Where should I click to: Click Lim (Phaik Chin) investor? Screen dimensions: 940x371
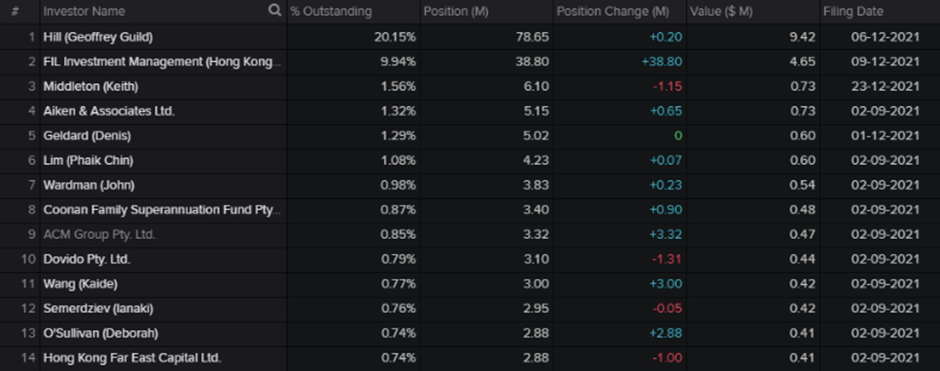[x=88, y=161]
